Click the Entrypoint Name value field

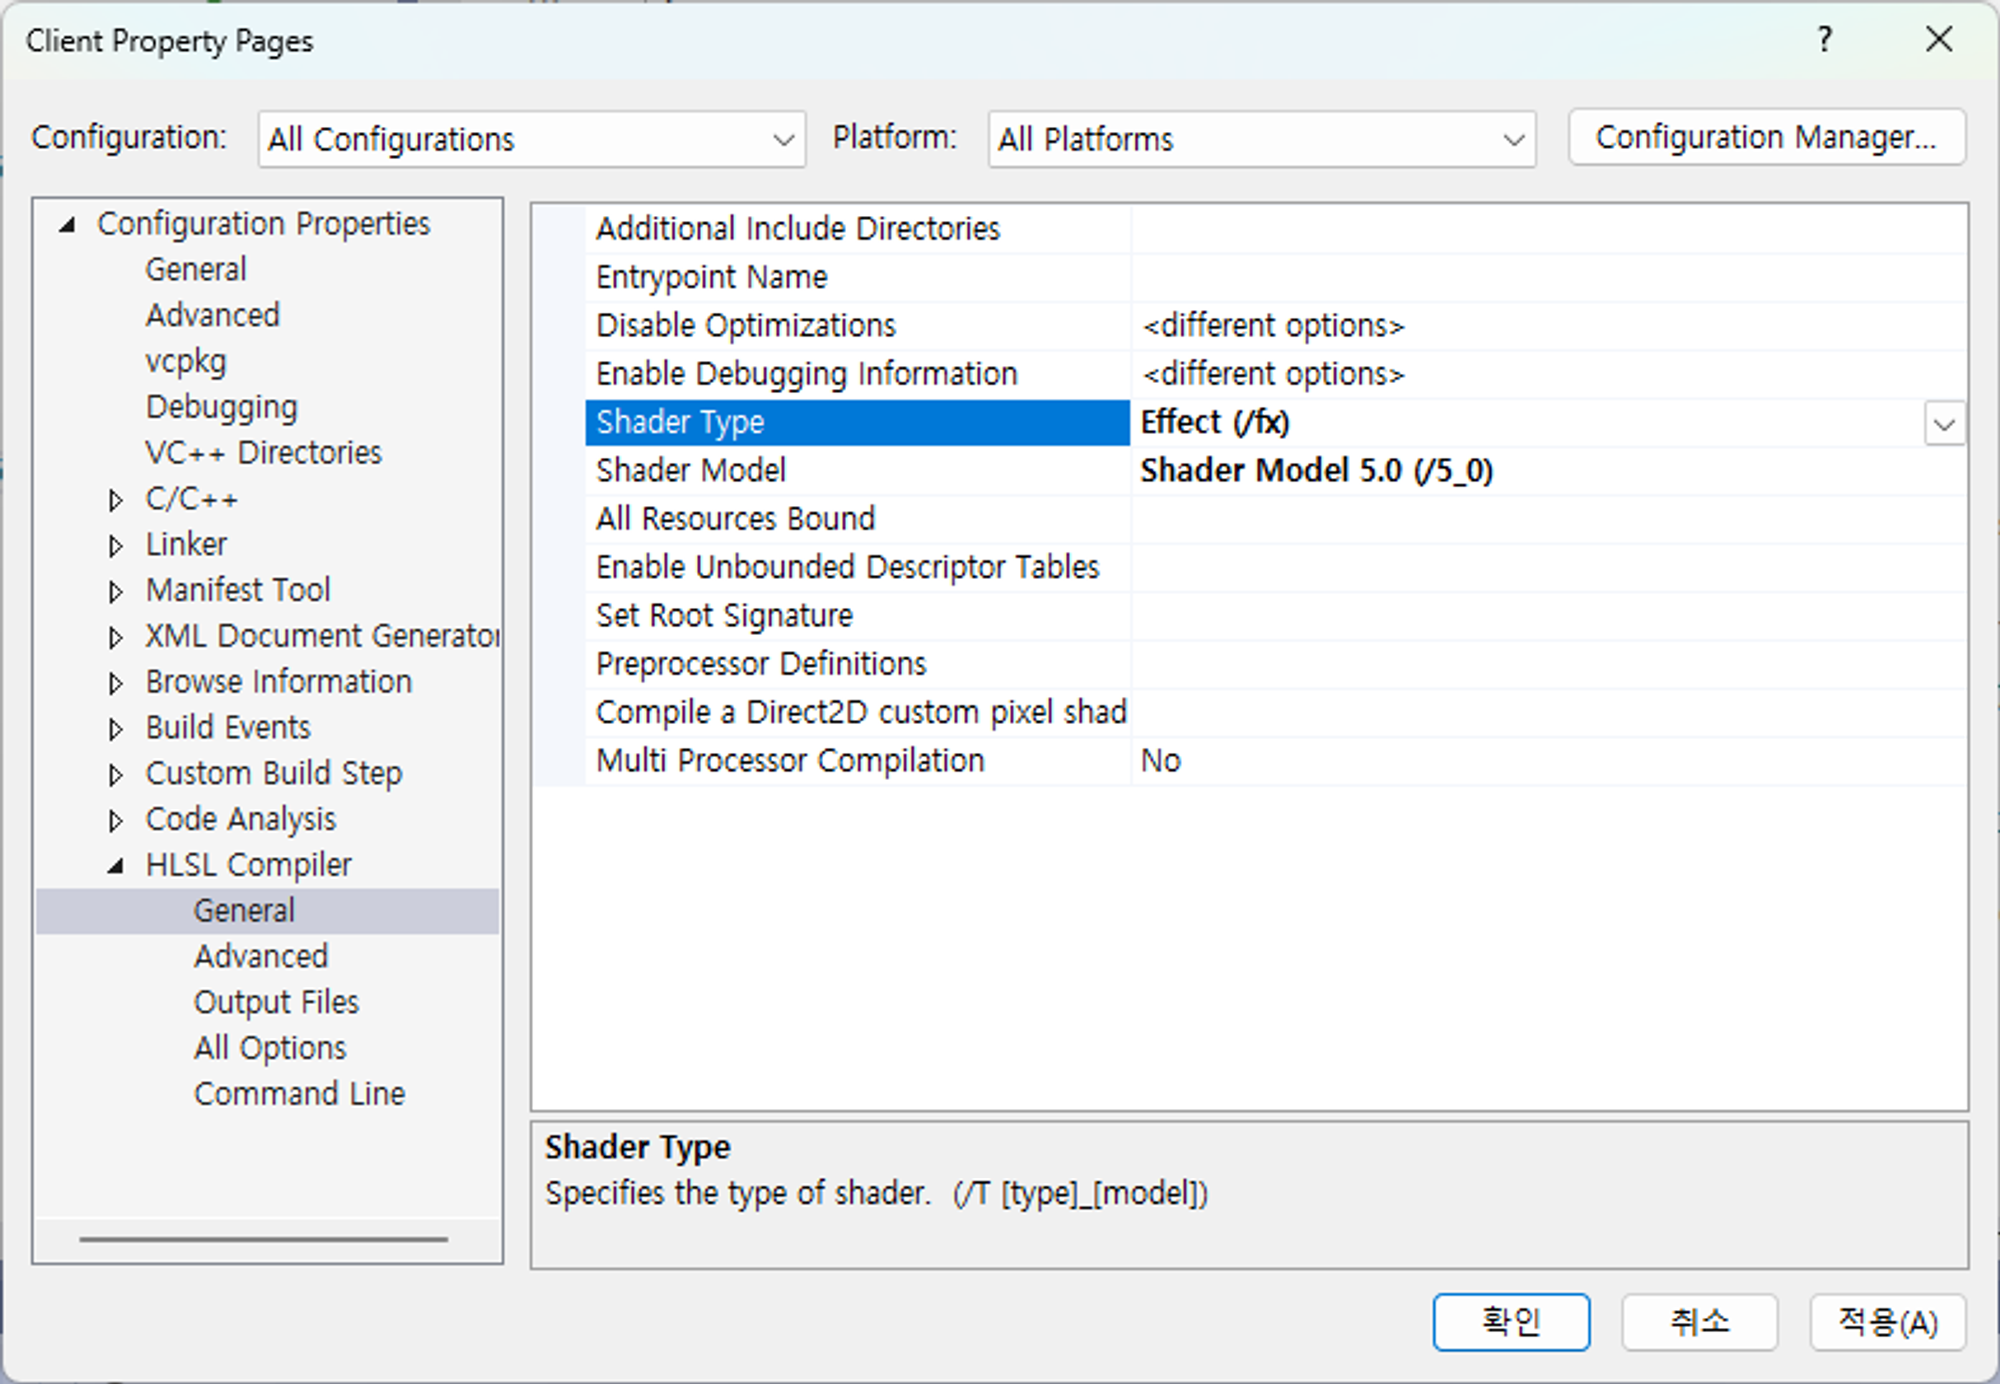[1545, 277]
